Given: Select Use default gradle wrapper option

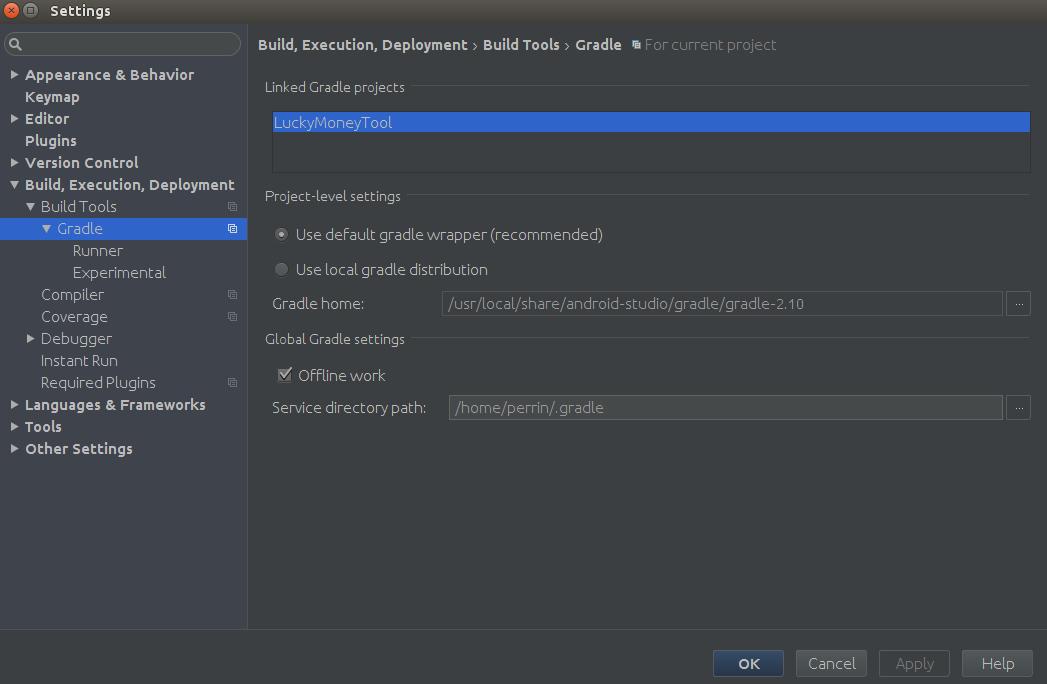Looking at the screenshot, I should point(282,234).
